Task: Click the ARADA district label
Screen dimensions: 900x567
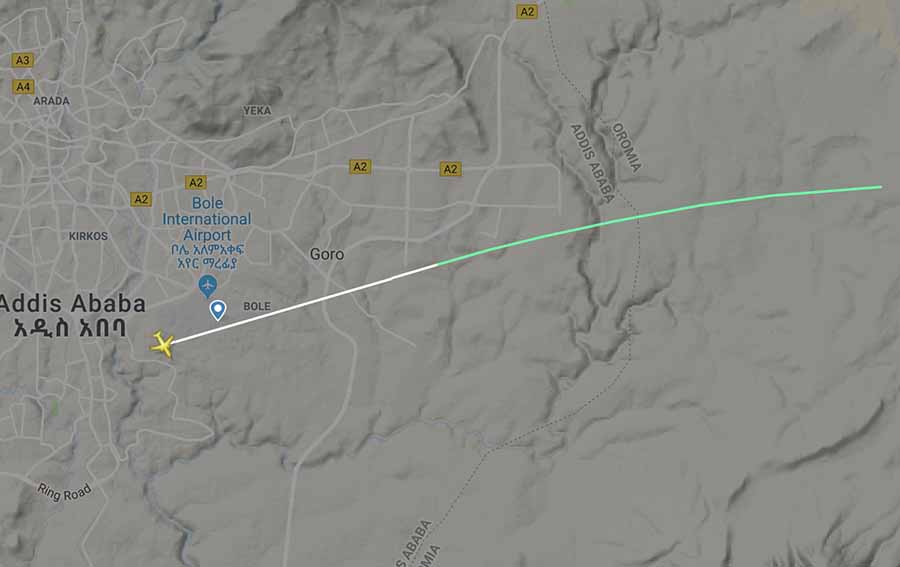Action: 52,101
